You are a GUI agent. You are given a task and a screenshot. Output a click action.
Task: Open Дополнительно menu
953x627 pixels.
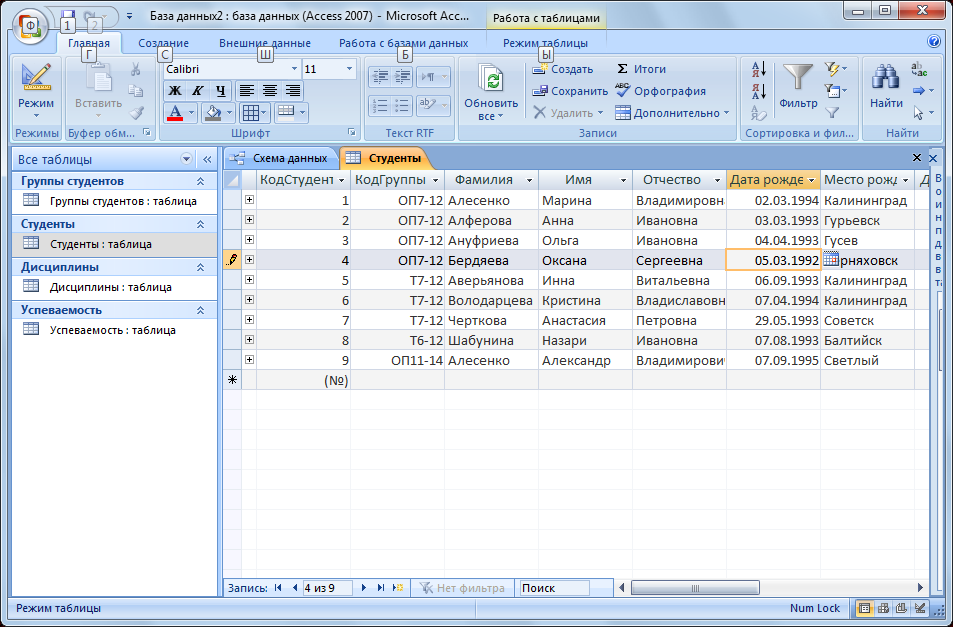[672, 113]
